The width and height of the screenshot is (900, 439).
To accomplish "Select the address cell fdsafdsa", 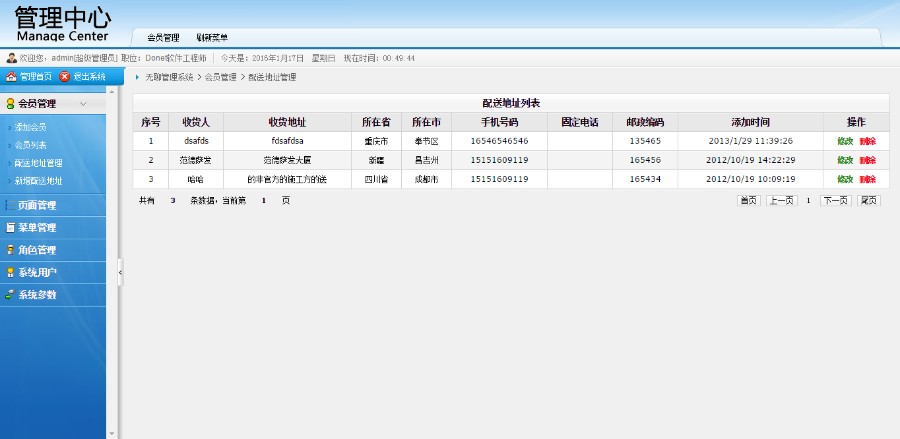I will (x=288, y=141).
